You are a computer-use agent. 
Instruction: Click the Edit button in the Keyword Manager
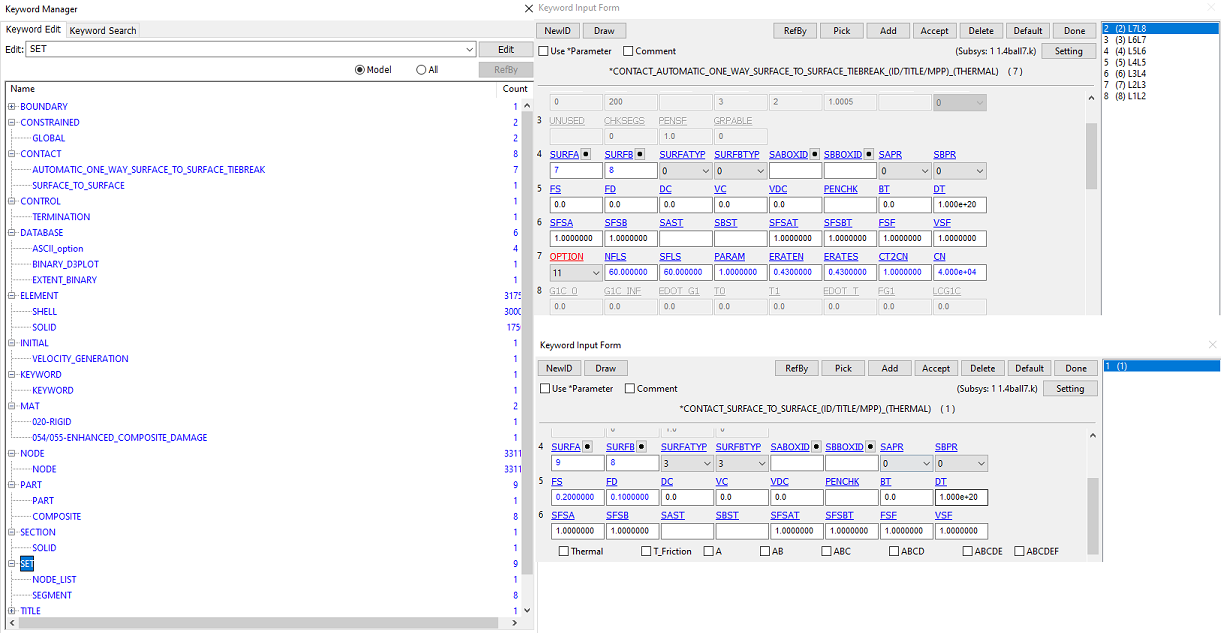coord(506,49)
